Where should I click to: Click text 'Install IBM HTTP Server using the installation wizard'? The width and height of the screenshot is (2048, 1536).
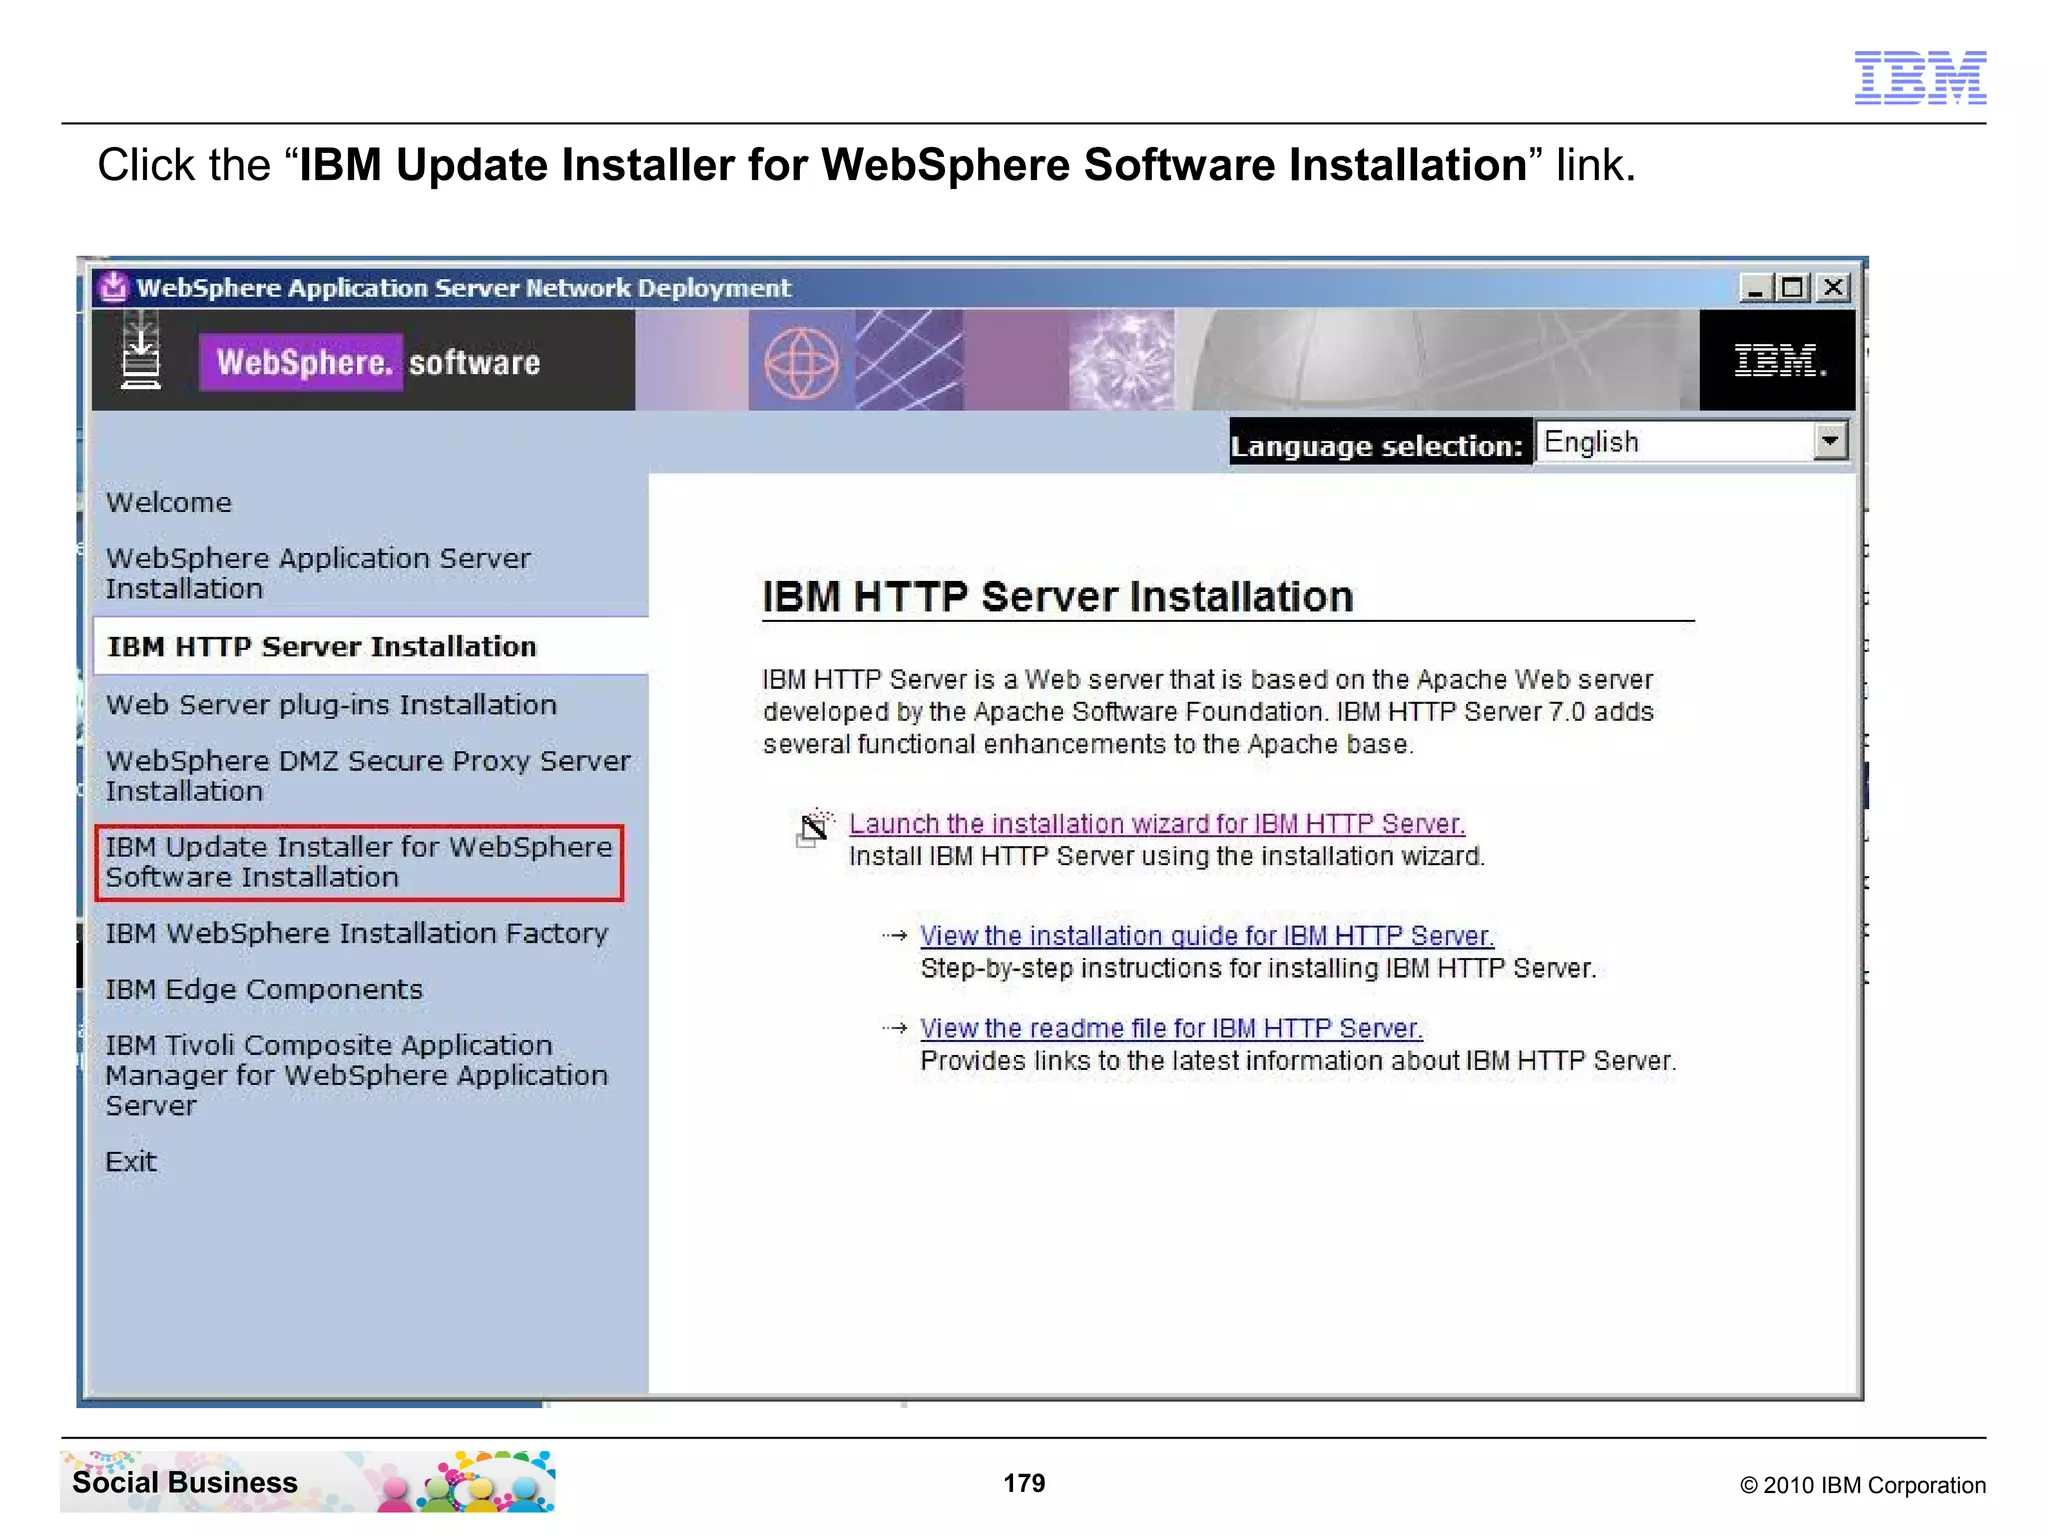coord(1166,857)
